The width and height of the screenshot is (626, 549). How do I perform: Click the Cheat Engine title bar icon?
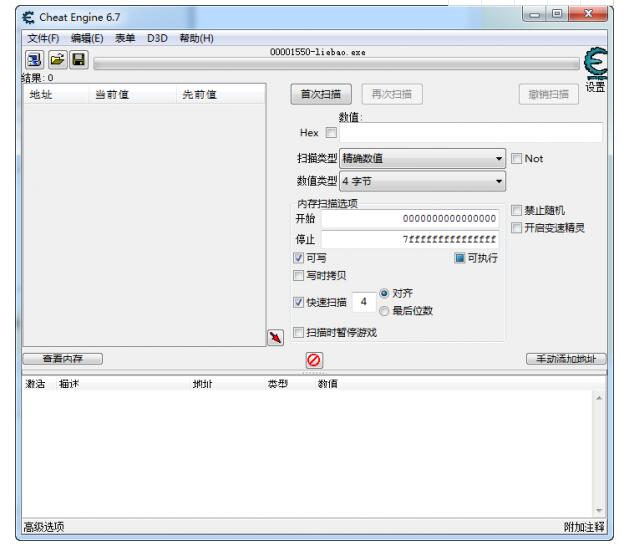[x=28, y=18]
